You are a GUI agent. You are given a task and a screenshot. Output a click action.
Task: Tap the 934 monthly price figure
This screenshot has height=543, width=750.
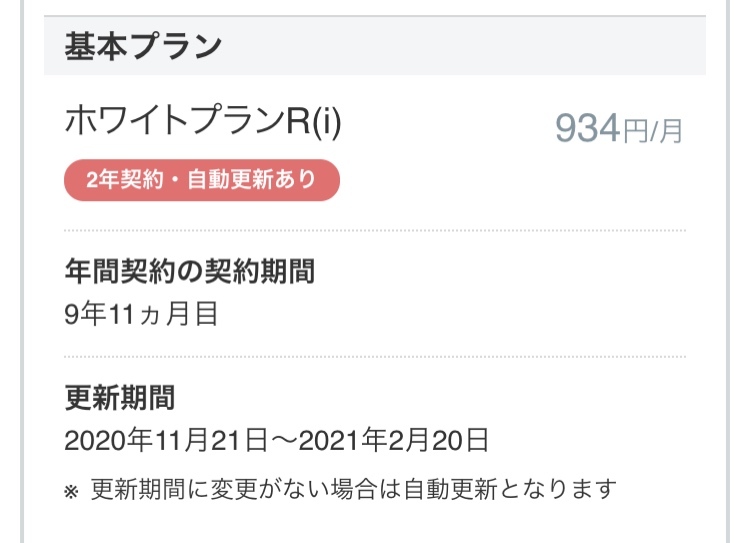pos(588,128)
